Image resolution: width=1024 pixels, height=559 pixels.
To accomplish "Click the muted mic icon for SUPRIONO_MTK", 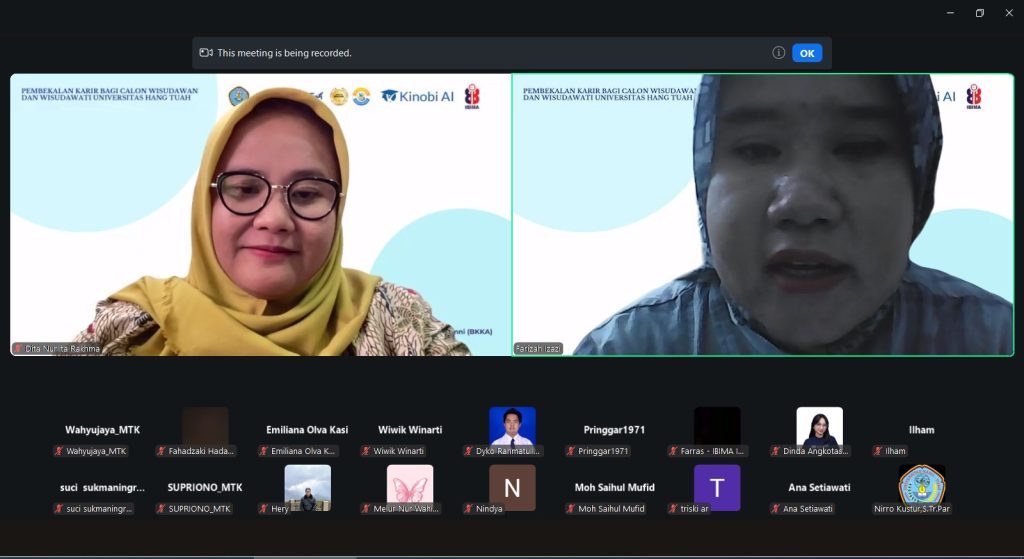I will coord(161,509).
